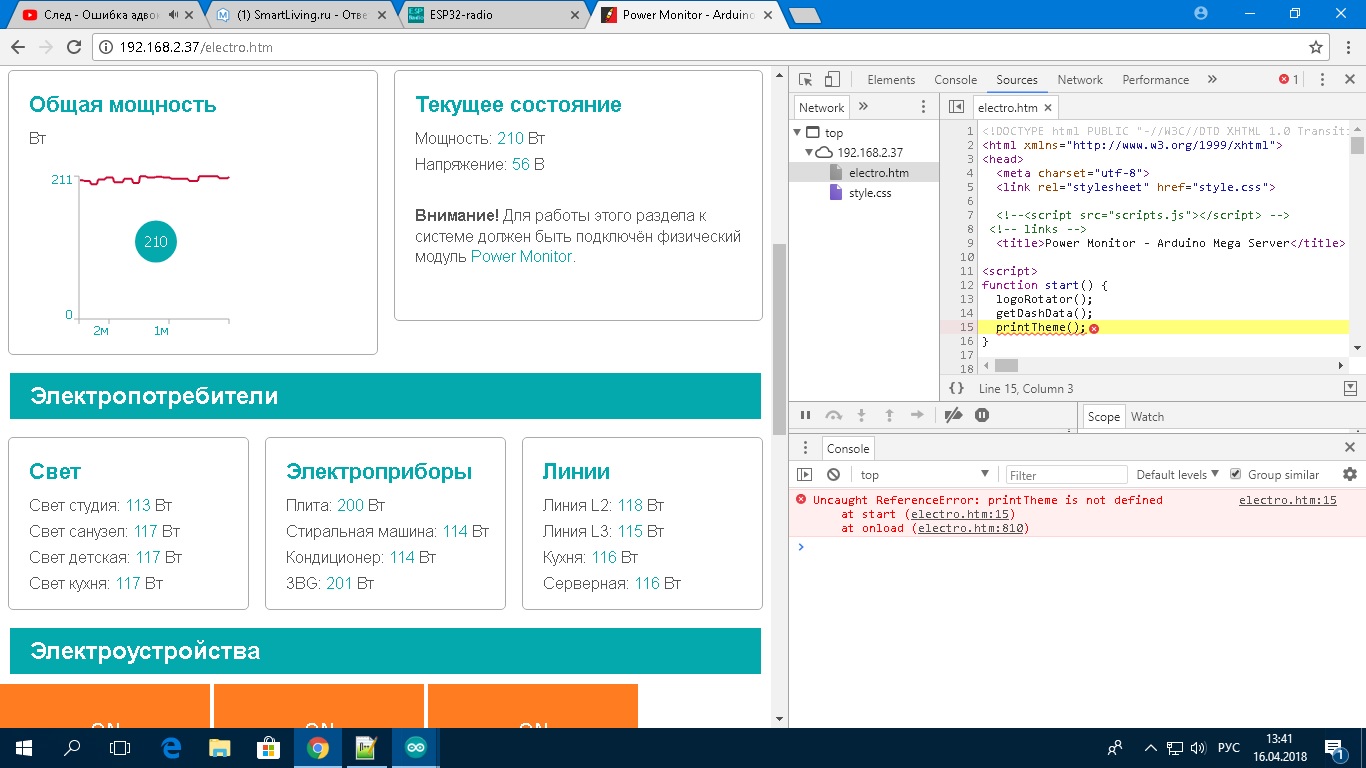
Task: Toggle the Group similar checkbox
Action: point(1236,474)
